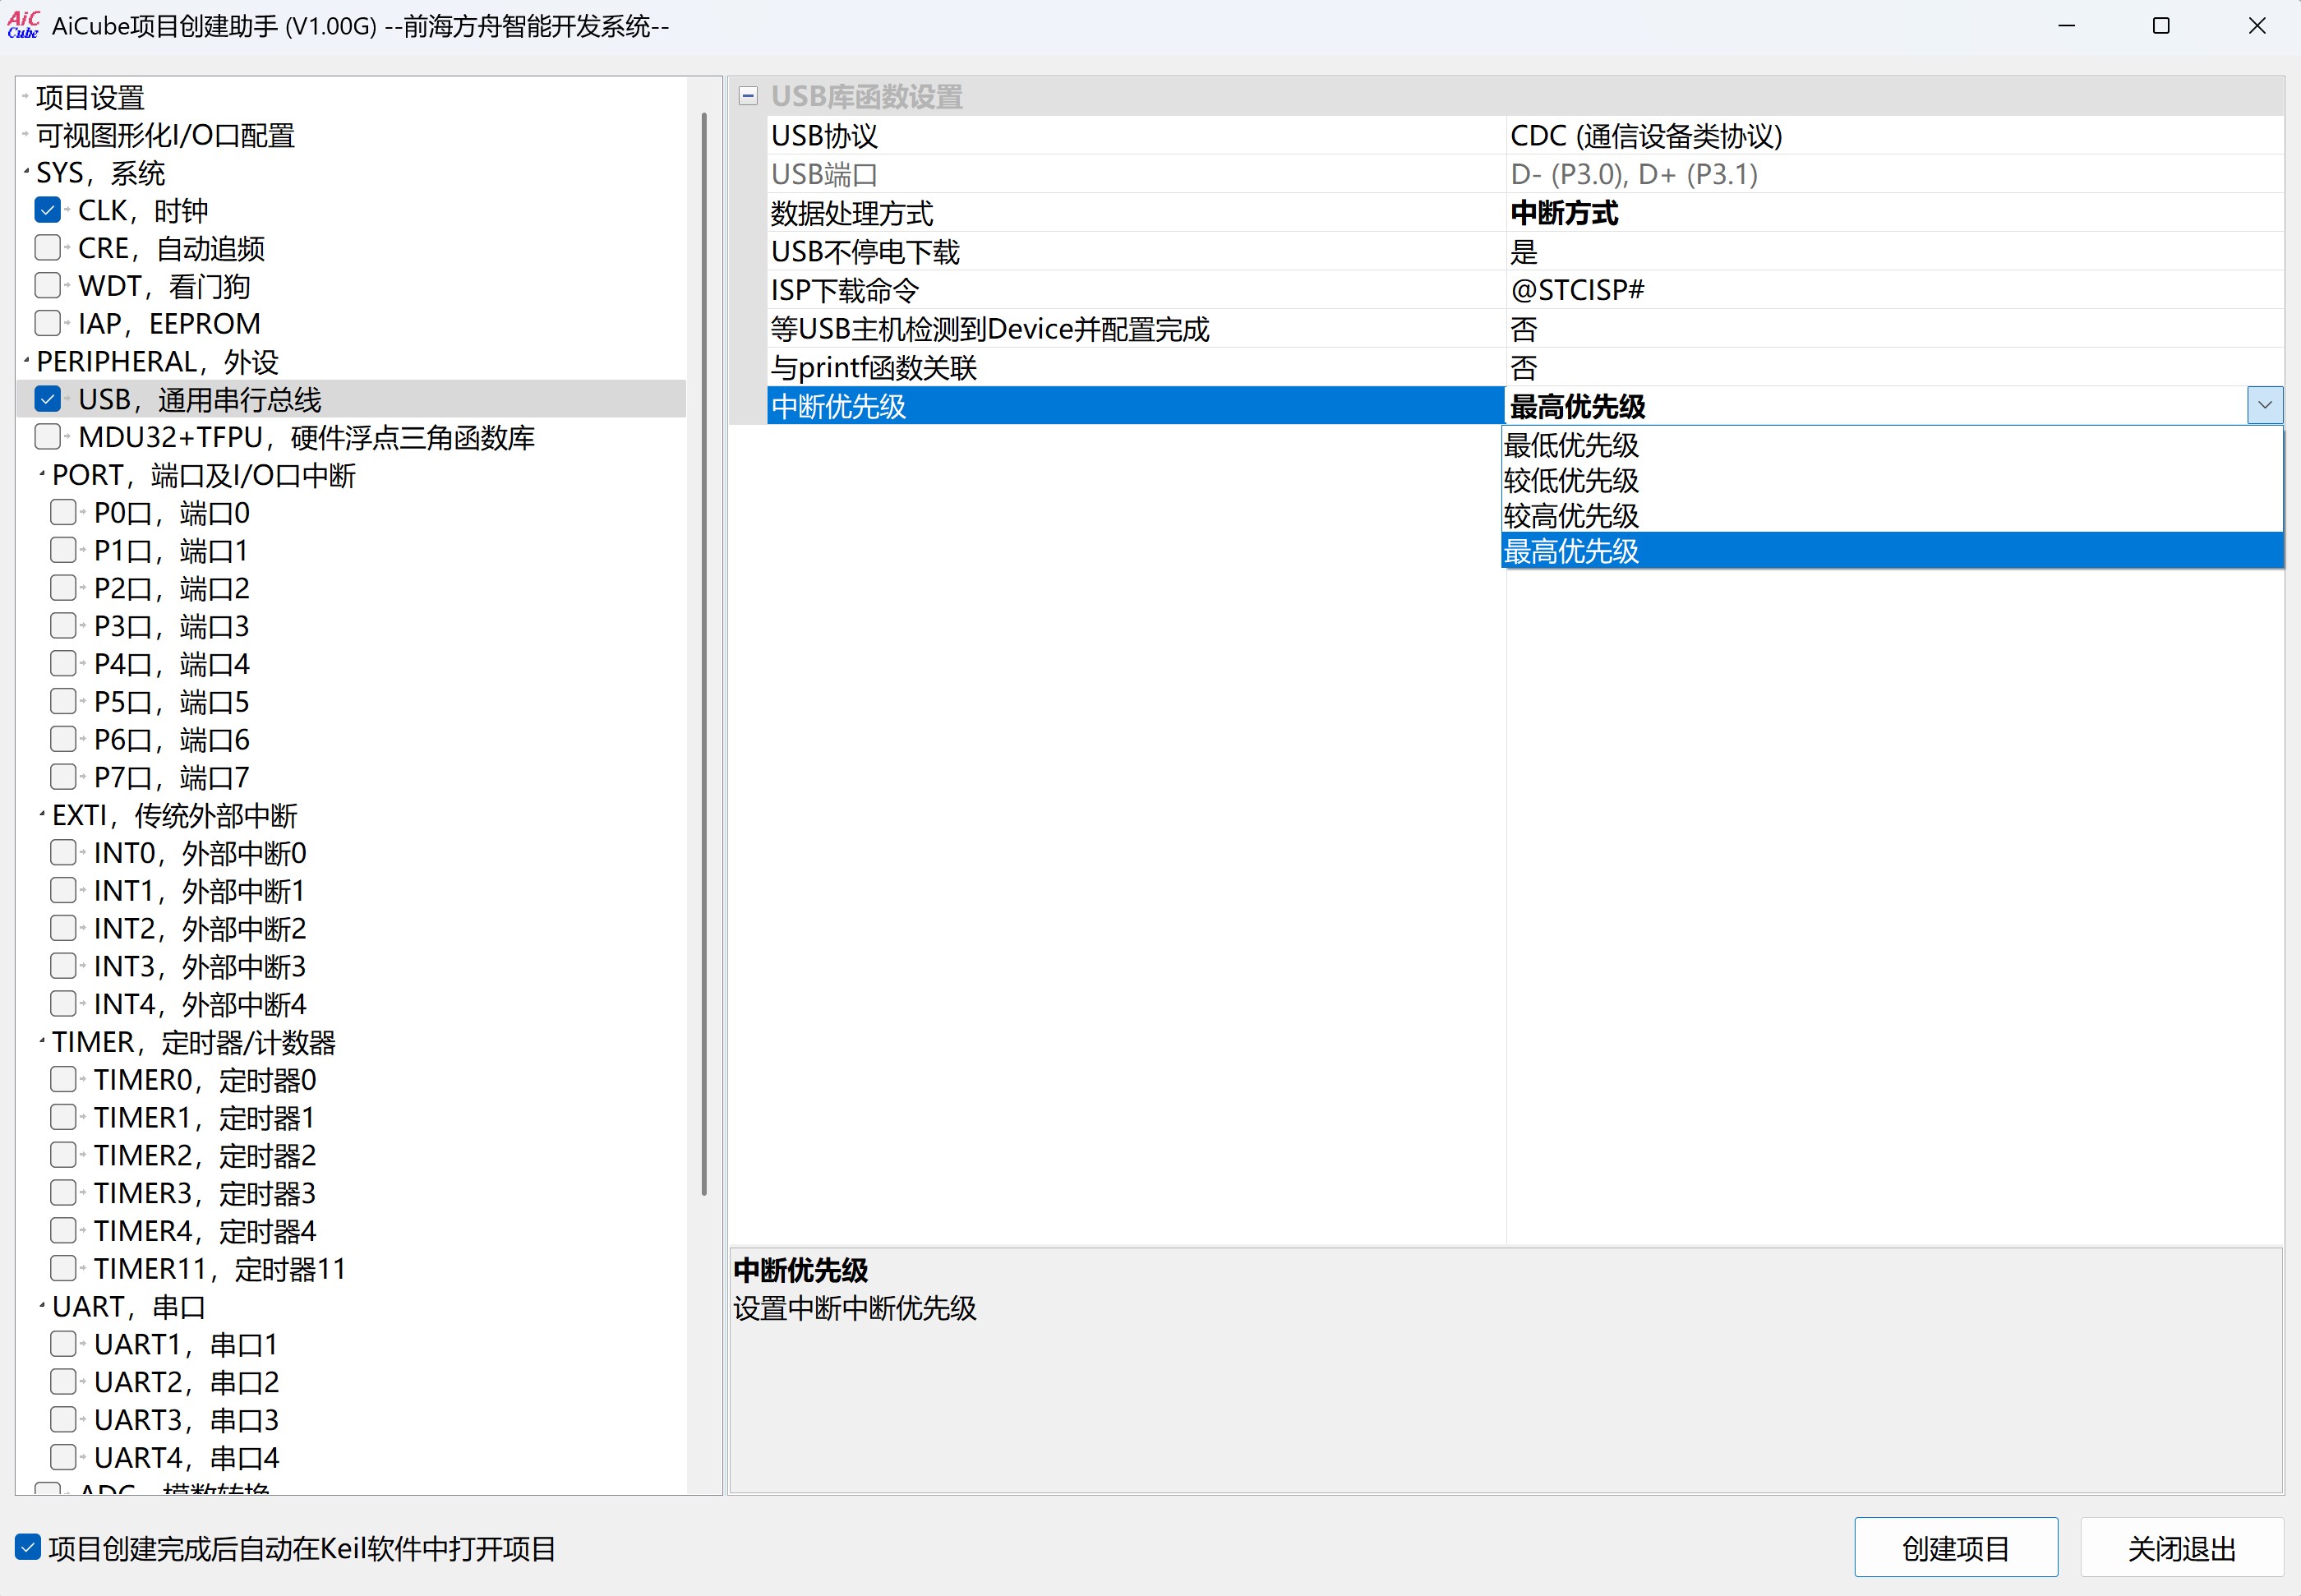This screenshot has width=2301, height=1596.
Task: Check the P5口，端口5 checkbox
Action: tap(63, 701)
